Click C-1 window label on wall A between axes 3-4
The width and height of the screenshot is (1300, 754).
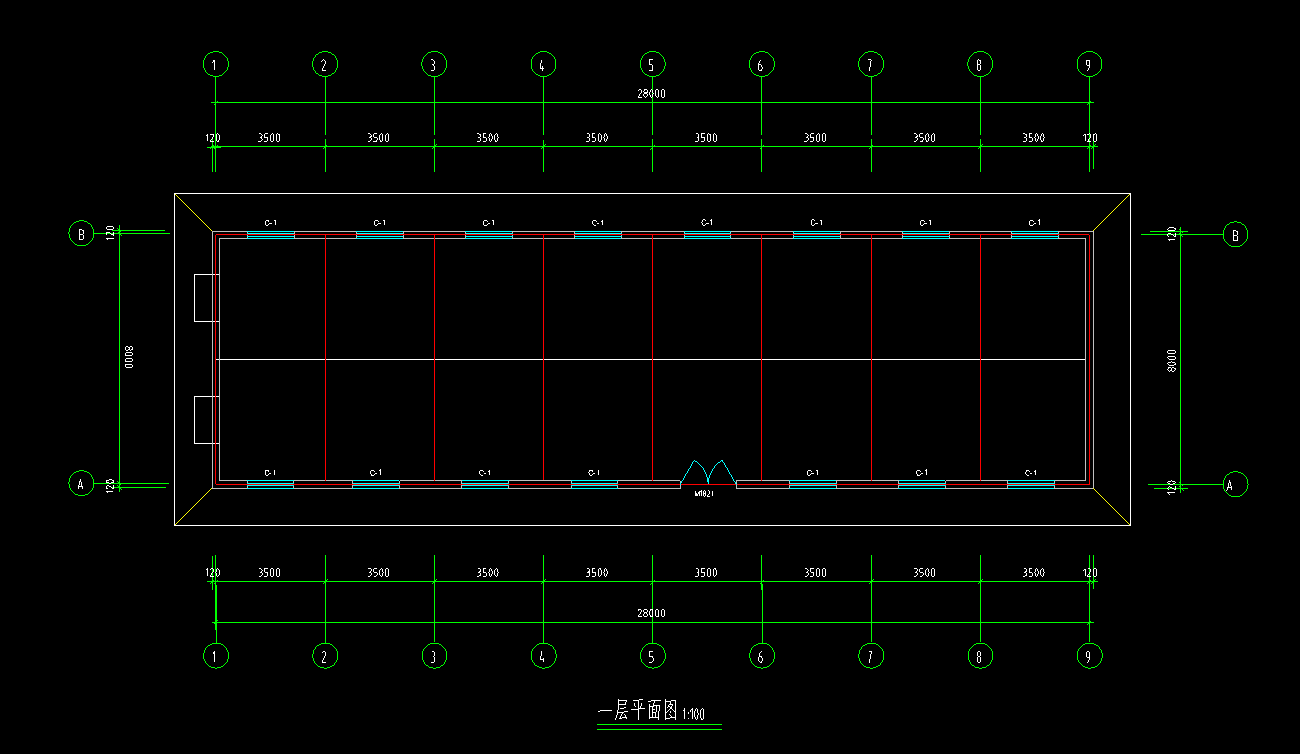coord(485,472)
